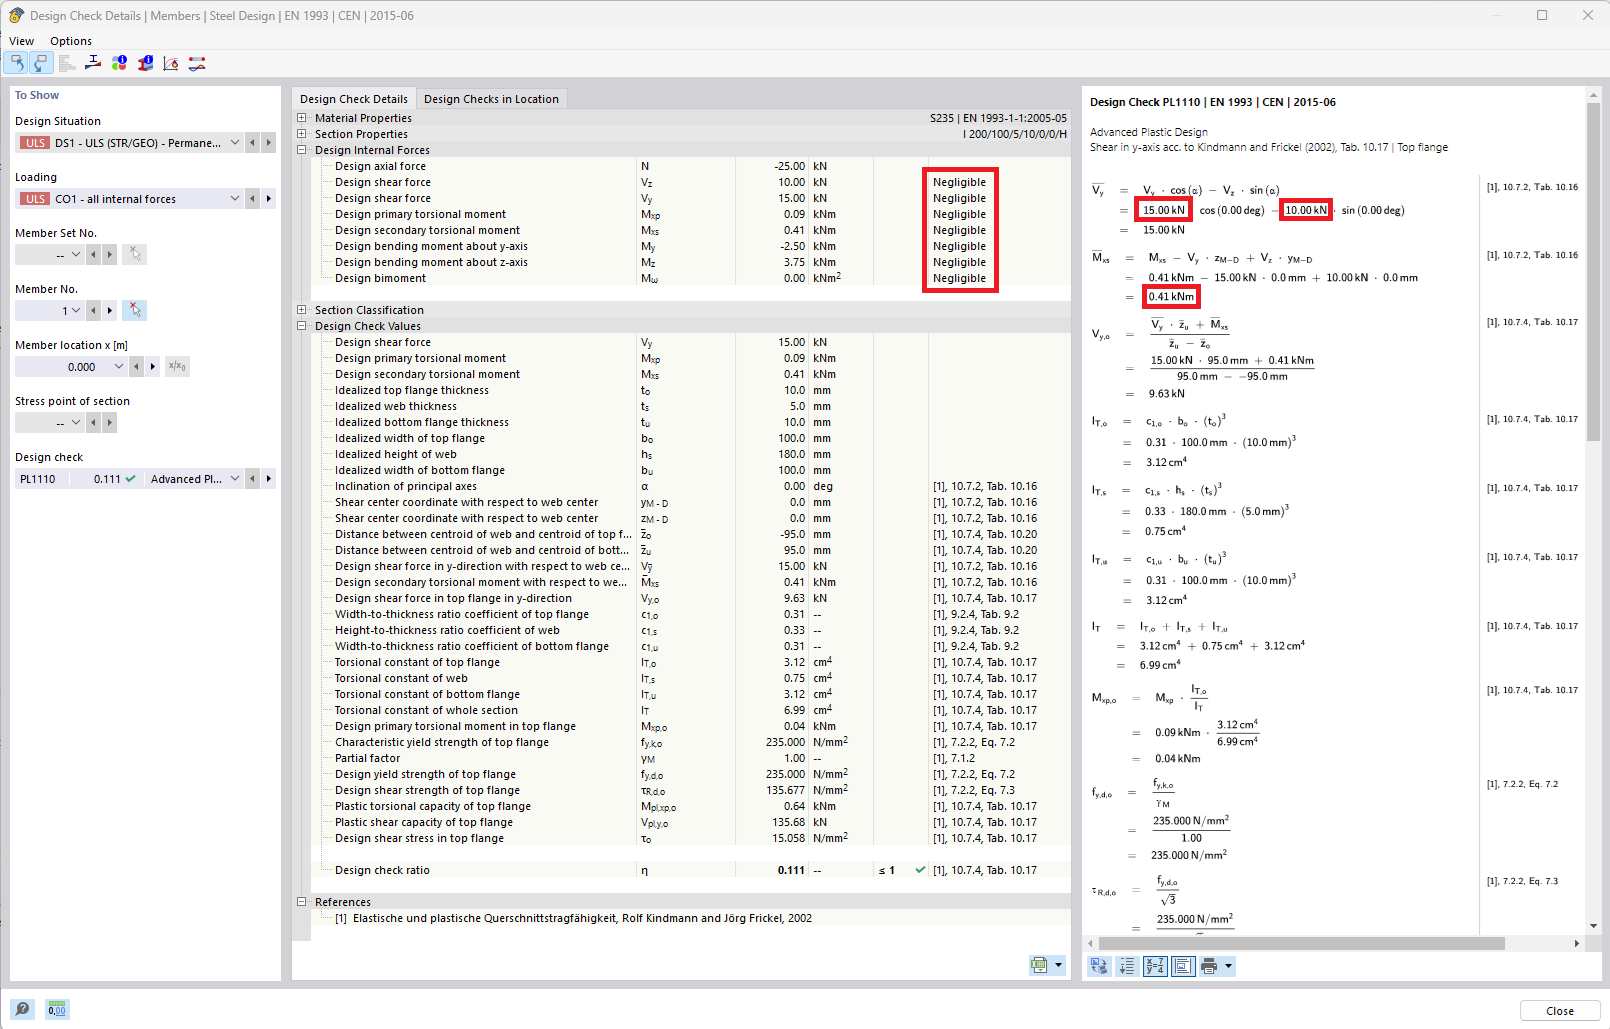Click the section stress diagram toolbar icon
Viewport: 1610px width, 1029px height.
(93, 63)
